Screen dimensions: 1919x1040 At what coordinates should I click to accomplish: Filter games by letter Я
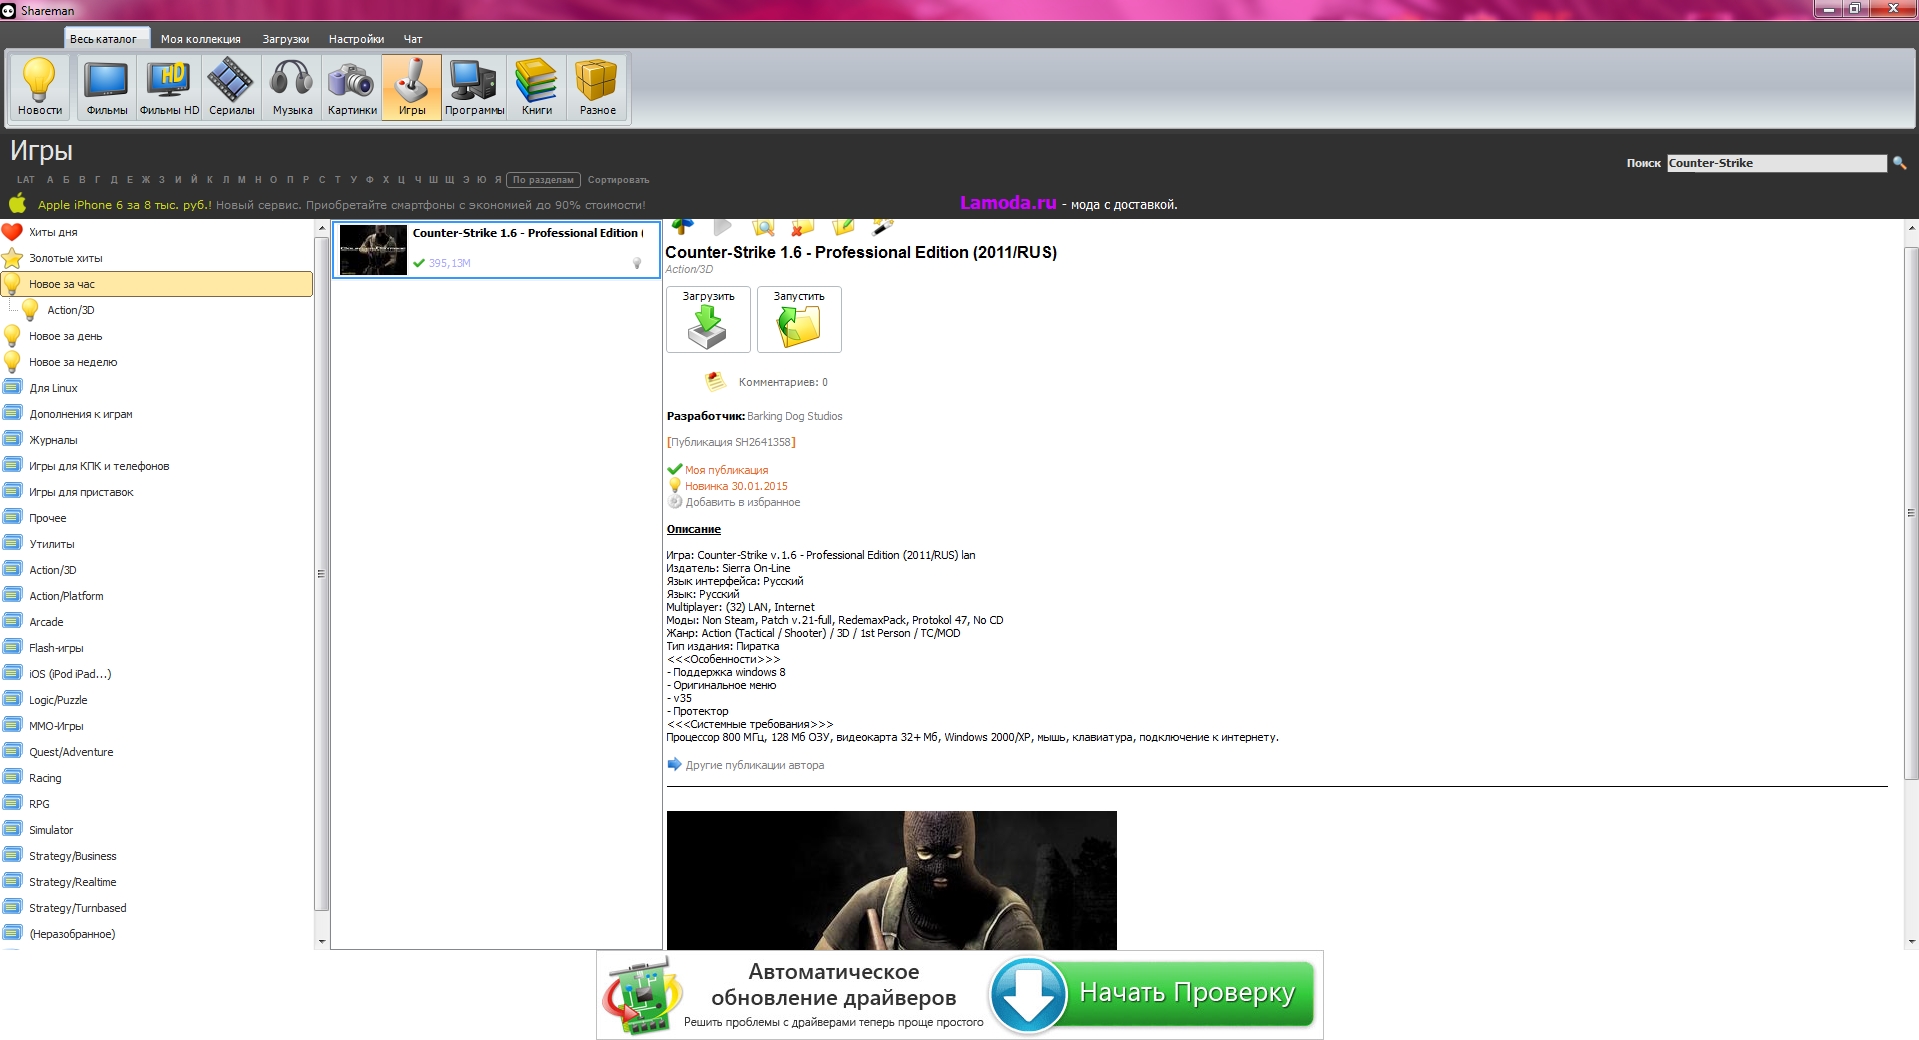[x=498, y=180]
